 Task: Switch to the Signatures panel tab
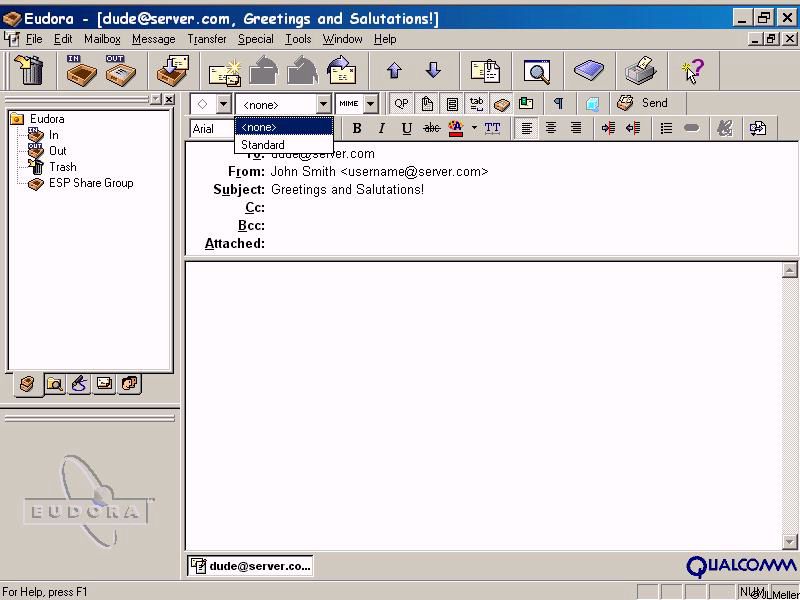coord(79,384)
